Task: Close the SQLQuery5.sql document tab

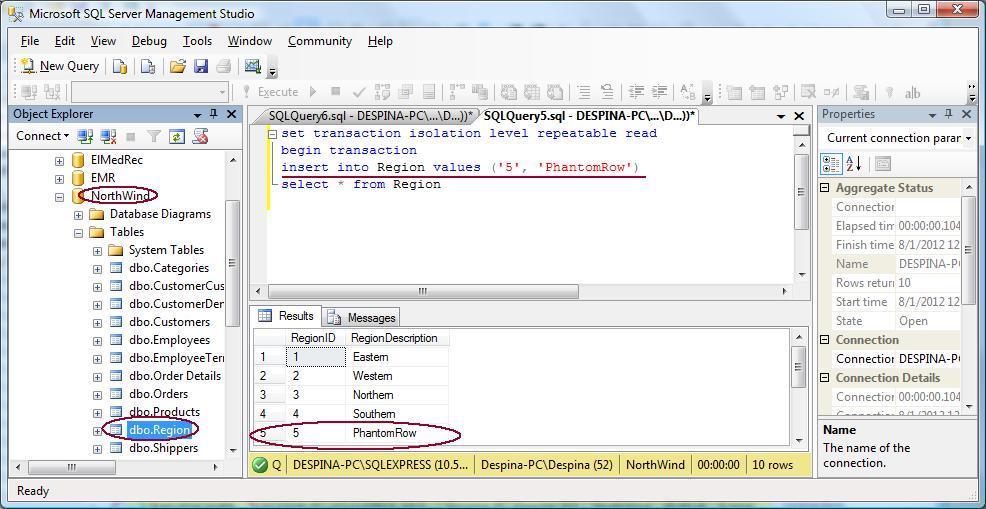Action: tap(799, 116)
